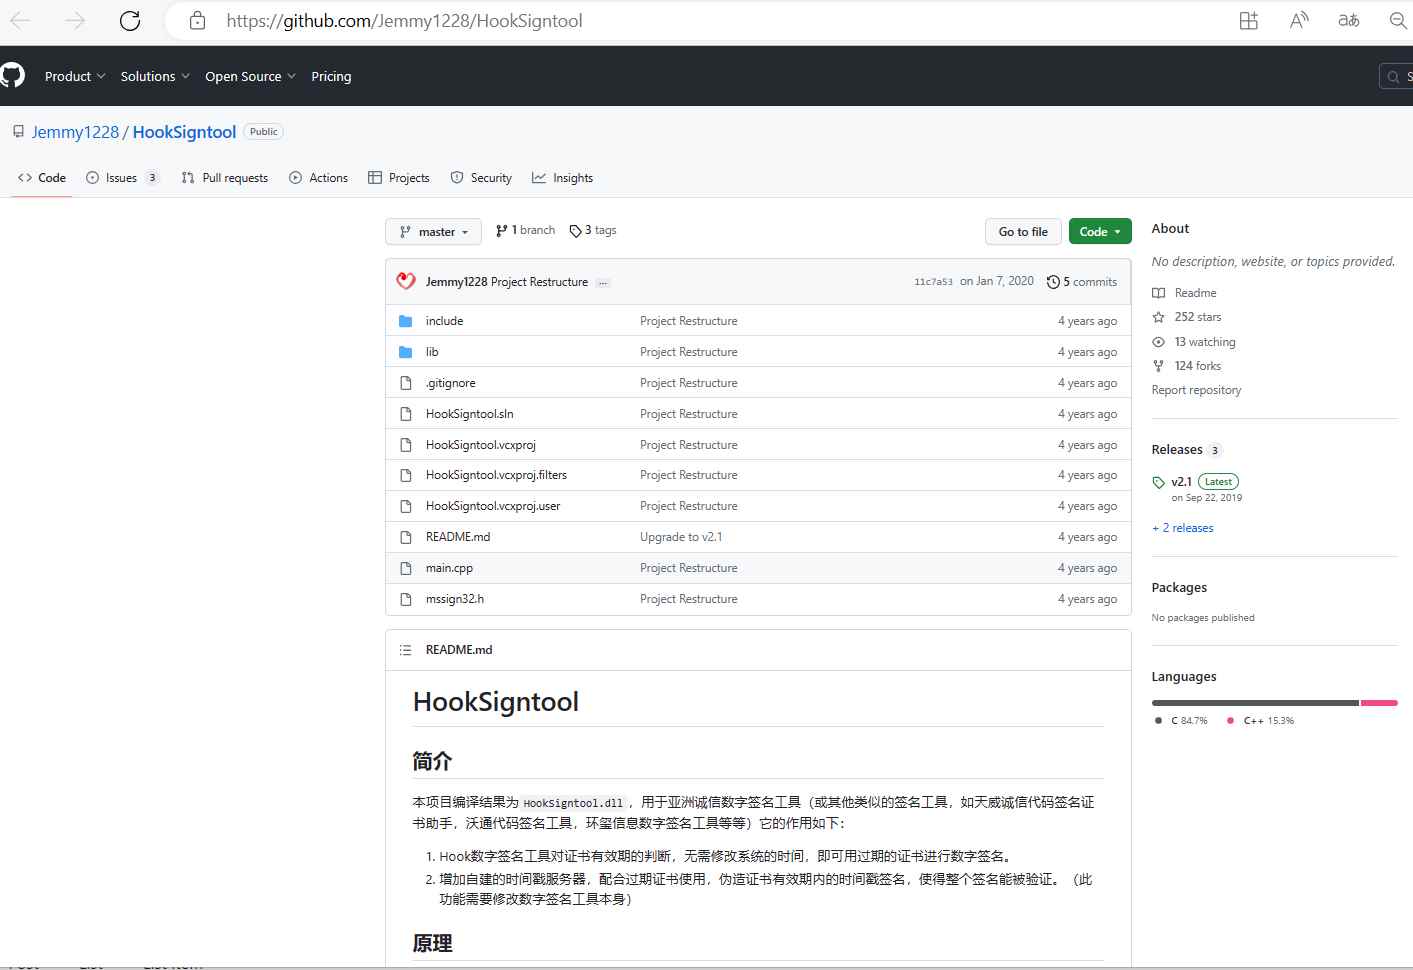
Task: Click the zoom magnifier icon in the address bar
Action: click(1398, 20)
